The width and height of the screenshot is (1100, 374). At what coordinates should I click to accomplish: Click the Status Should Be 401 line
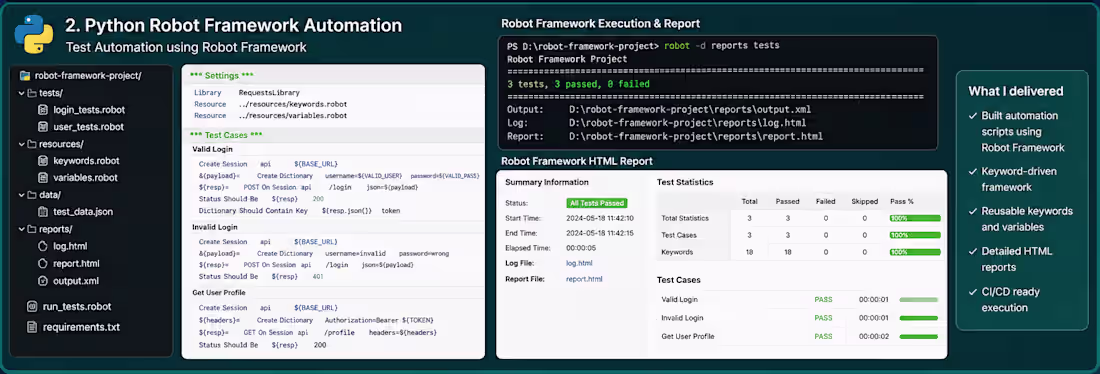click(x=261, y=276)
